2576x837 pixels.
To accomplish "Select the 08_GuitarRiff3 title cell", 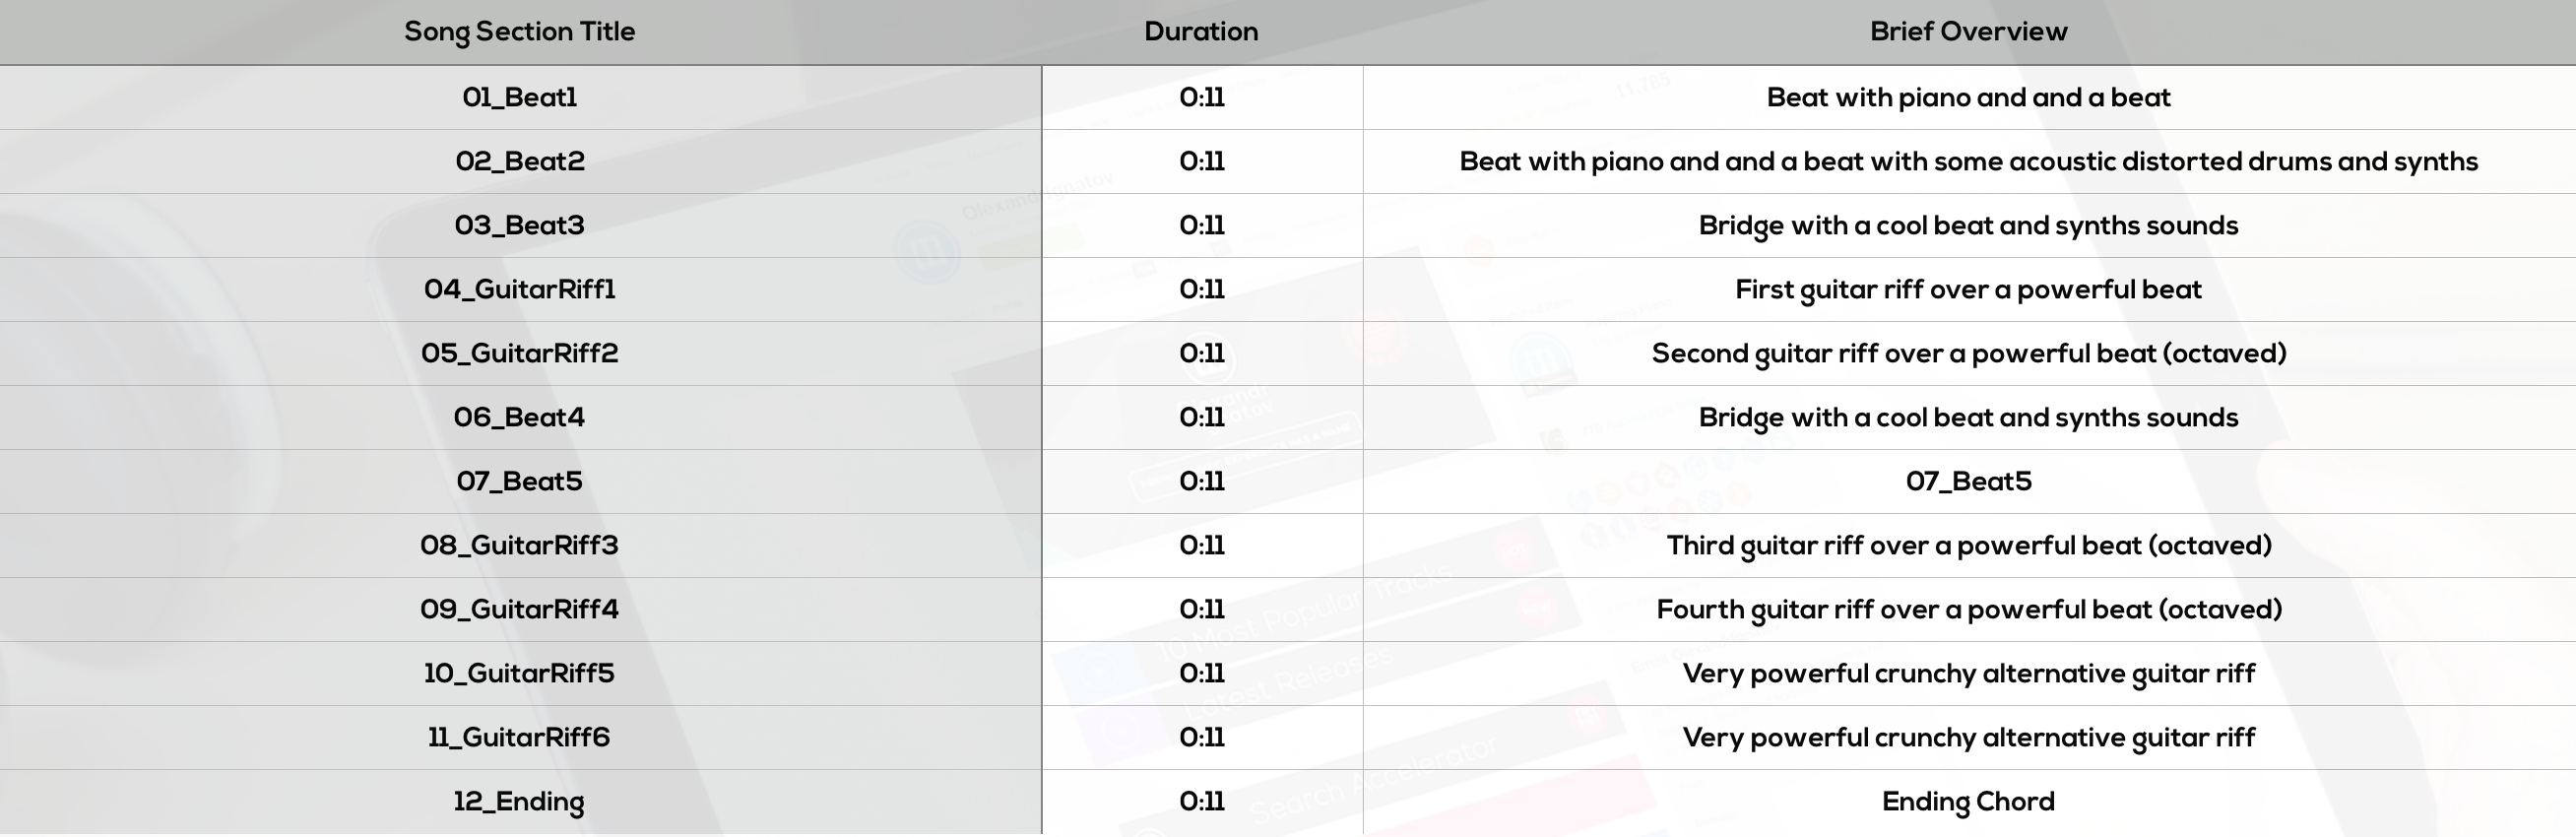I will pyautogui.click(x=519, y=546).
